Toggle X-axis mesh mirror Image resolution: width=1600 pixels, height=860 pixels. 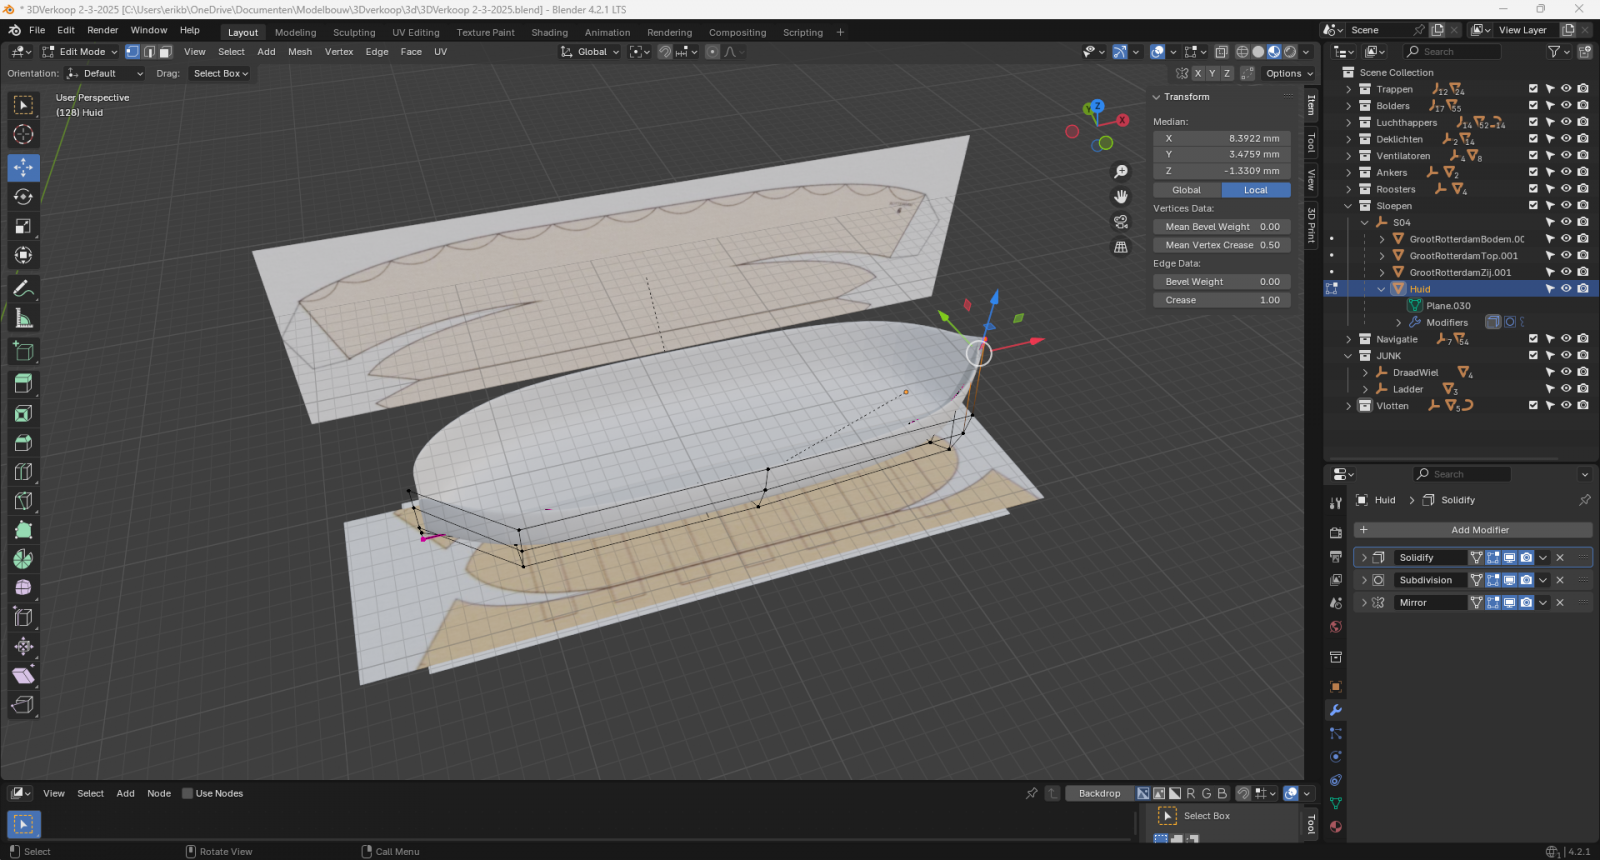click(1198, 73)
